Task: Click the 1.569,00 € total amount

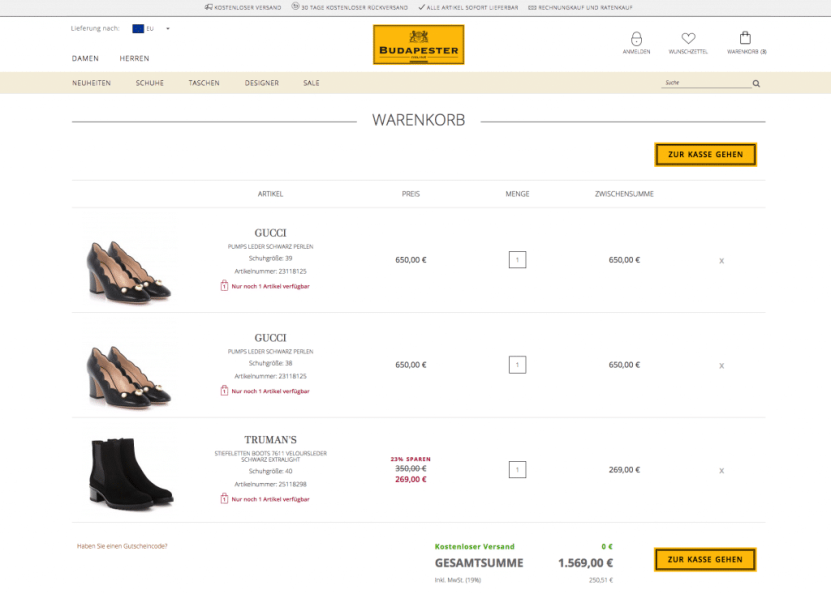Action: (585, 563)
